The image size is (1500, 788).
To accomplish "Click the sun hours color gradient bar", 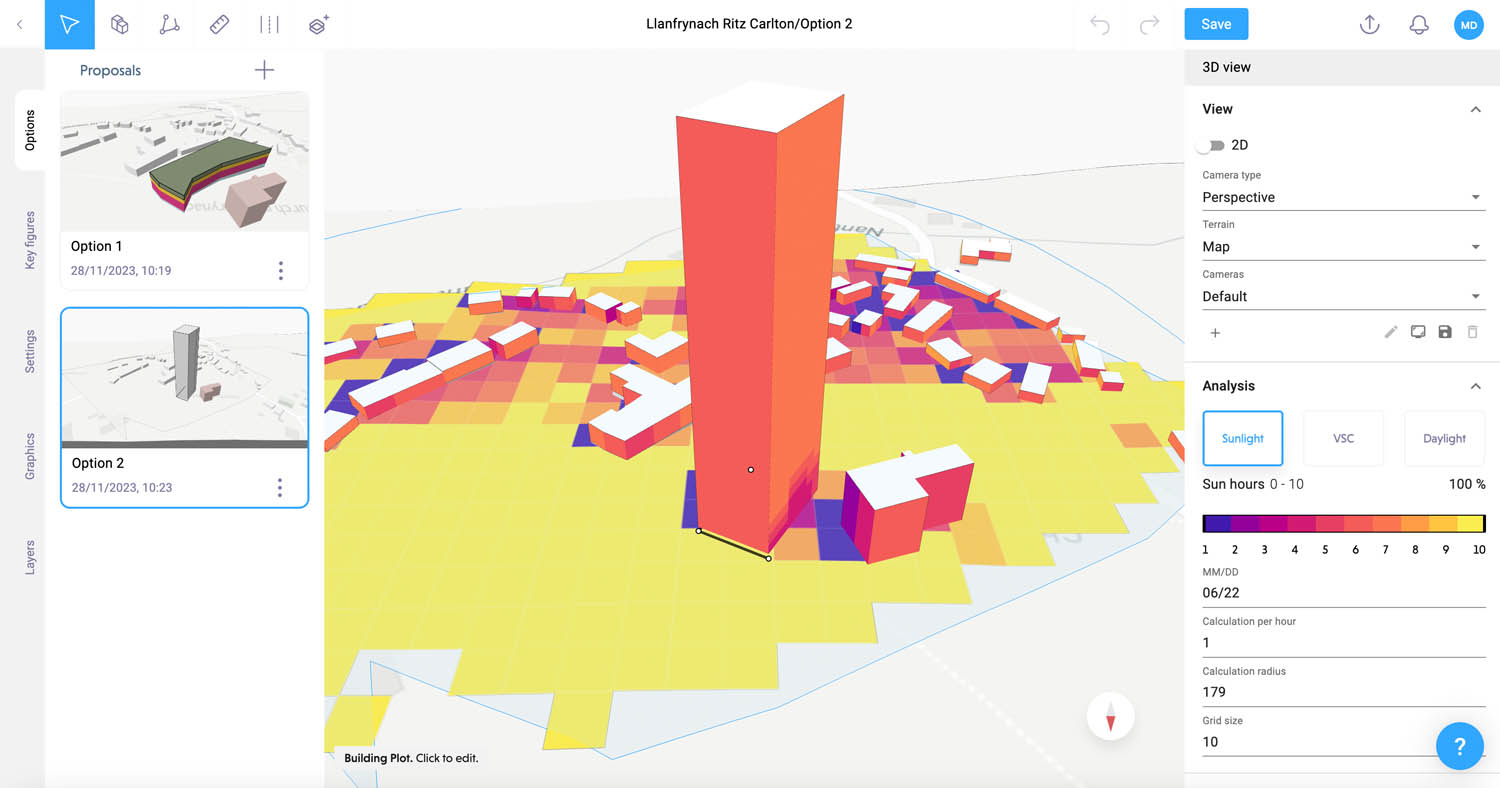I will [x=1343, y=523].
